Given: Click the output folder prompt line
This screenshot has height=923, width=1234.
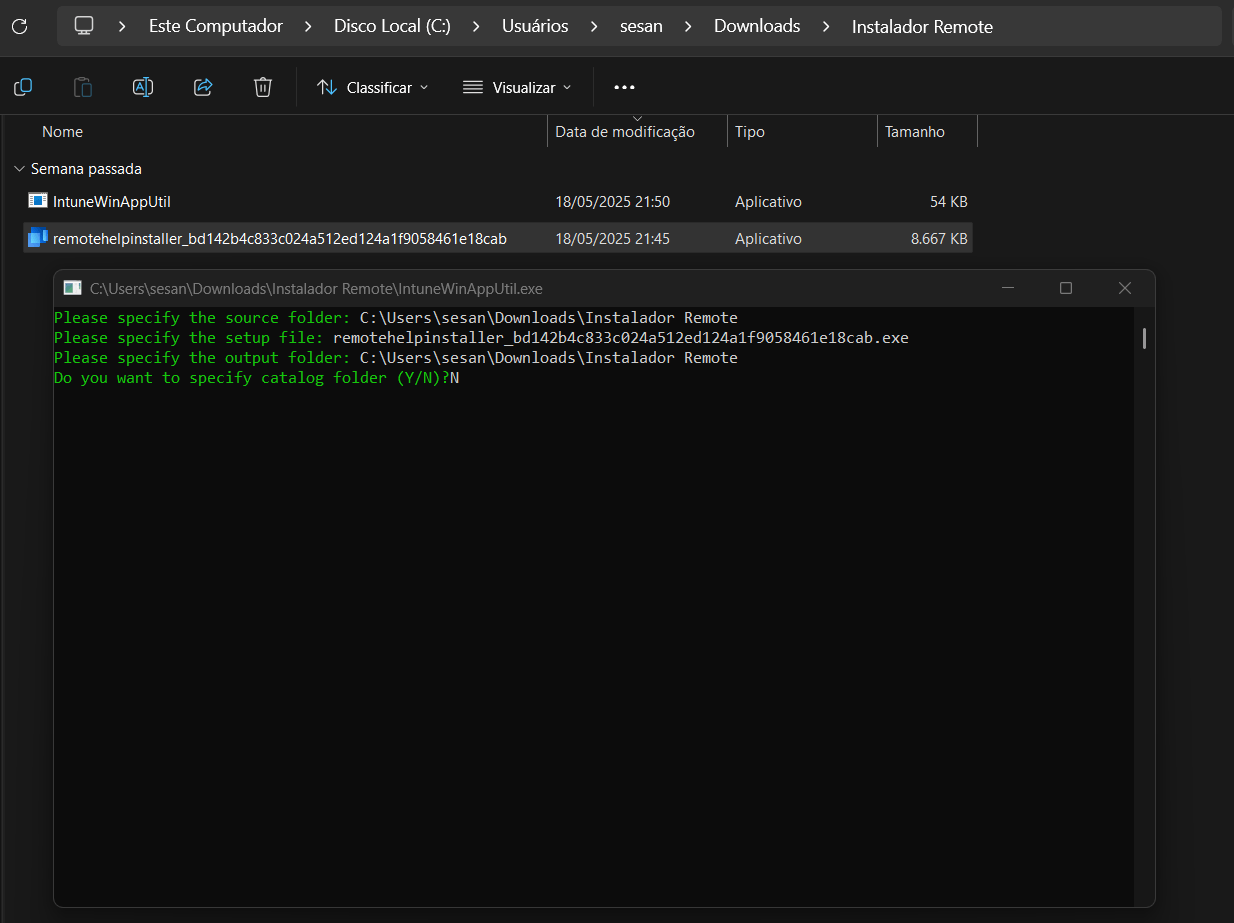Looking at the screenshot, I should (x=396, y=358).
